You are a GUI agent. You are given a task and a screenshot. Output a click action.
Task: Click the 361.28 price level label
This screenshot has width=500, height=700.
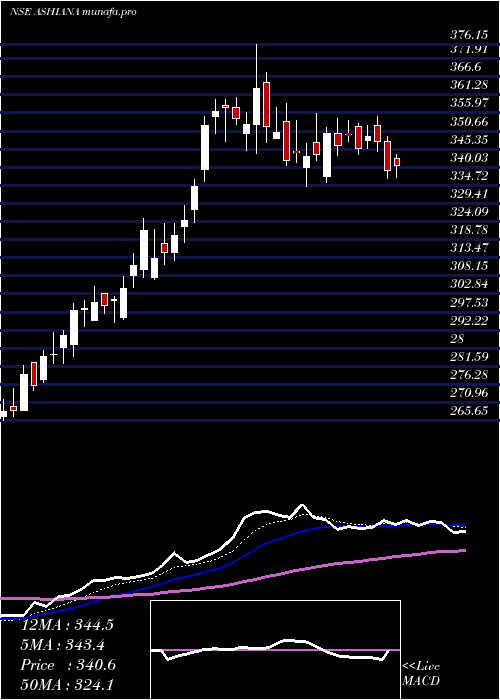pos(468,85)
